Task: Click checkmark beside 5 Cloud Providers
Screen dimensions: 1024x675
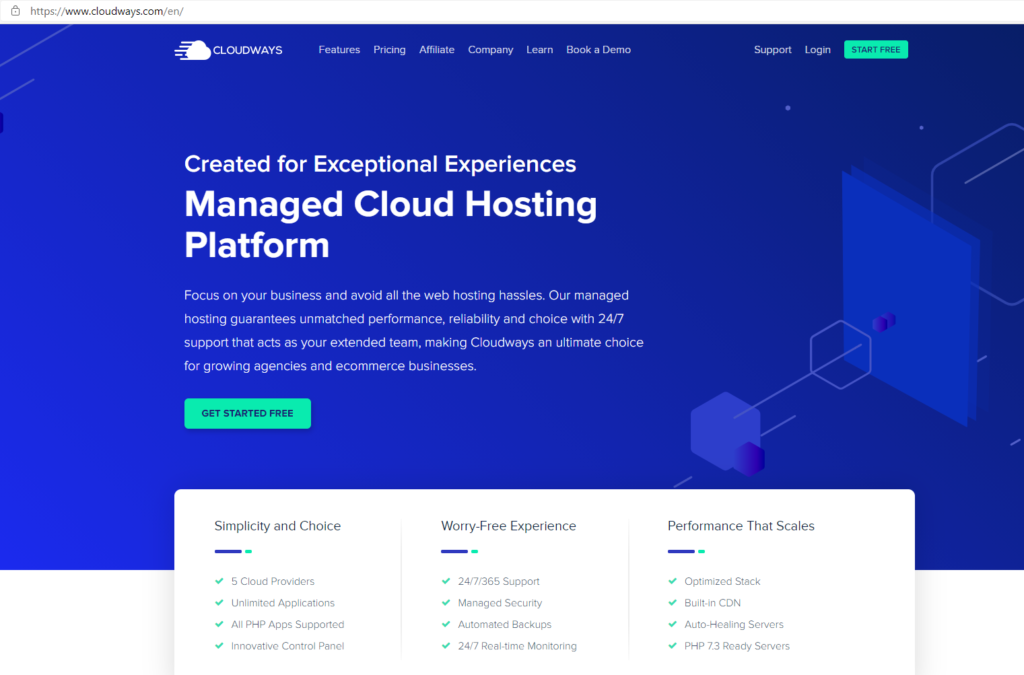Action: (219, 581)
